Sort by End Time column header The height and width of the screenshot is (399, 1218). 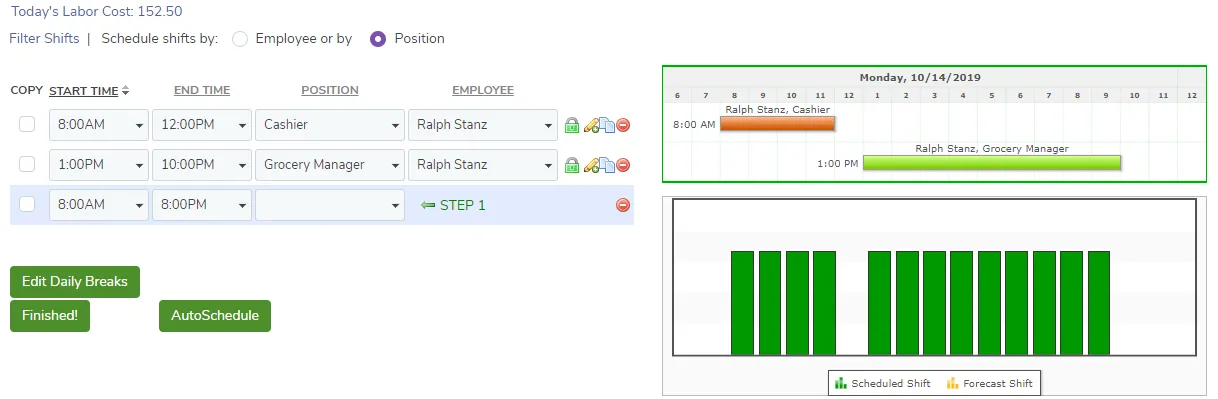click(202, 90)
